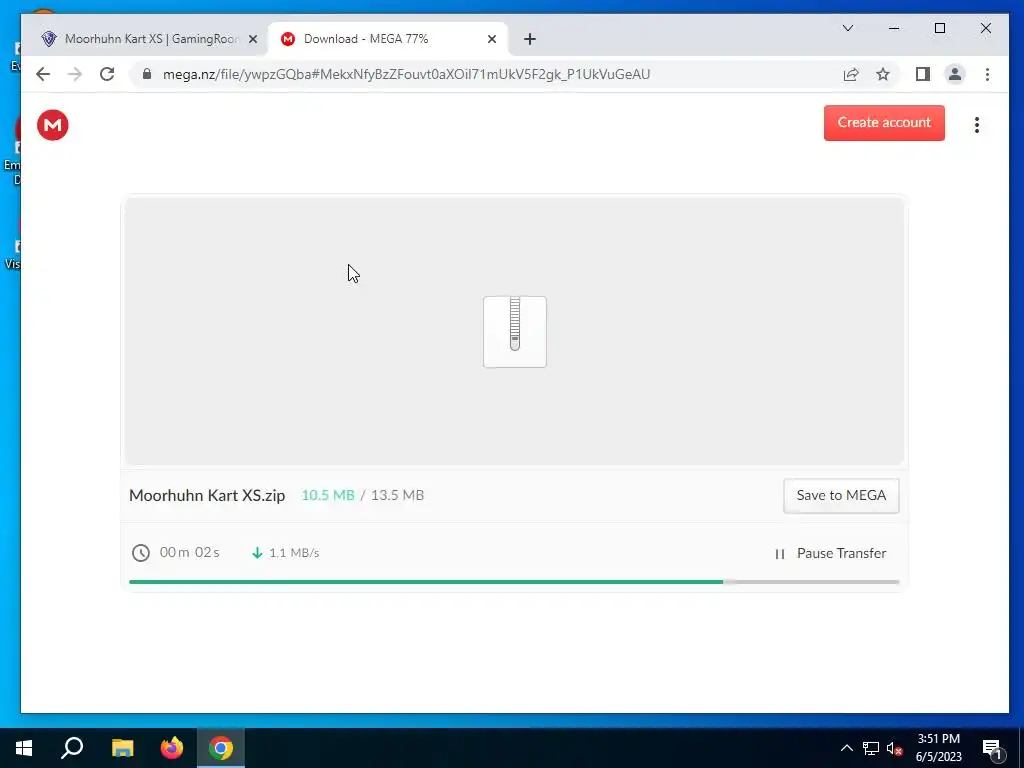
Task: Open Chrome profile avatar
Action: click(955, 74)
